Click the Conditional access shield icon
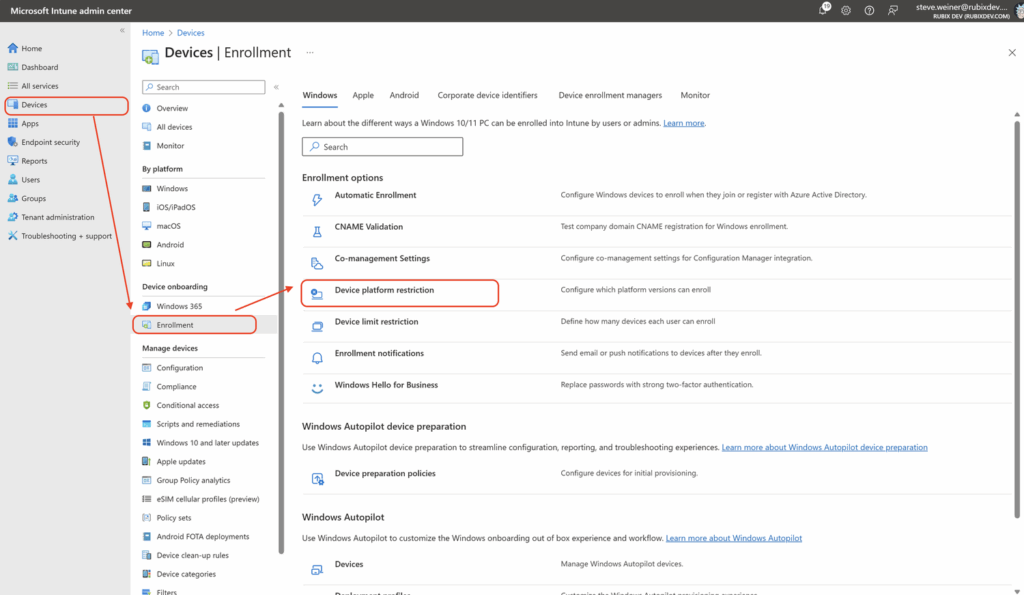The height and width of the screenshot is (595, 1024). [x=146, y=405]
